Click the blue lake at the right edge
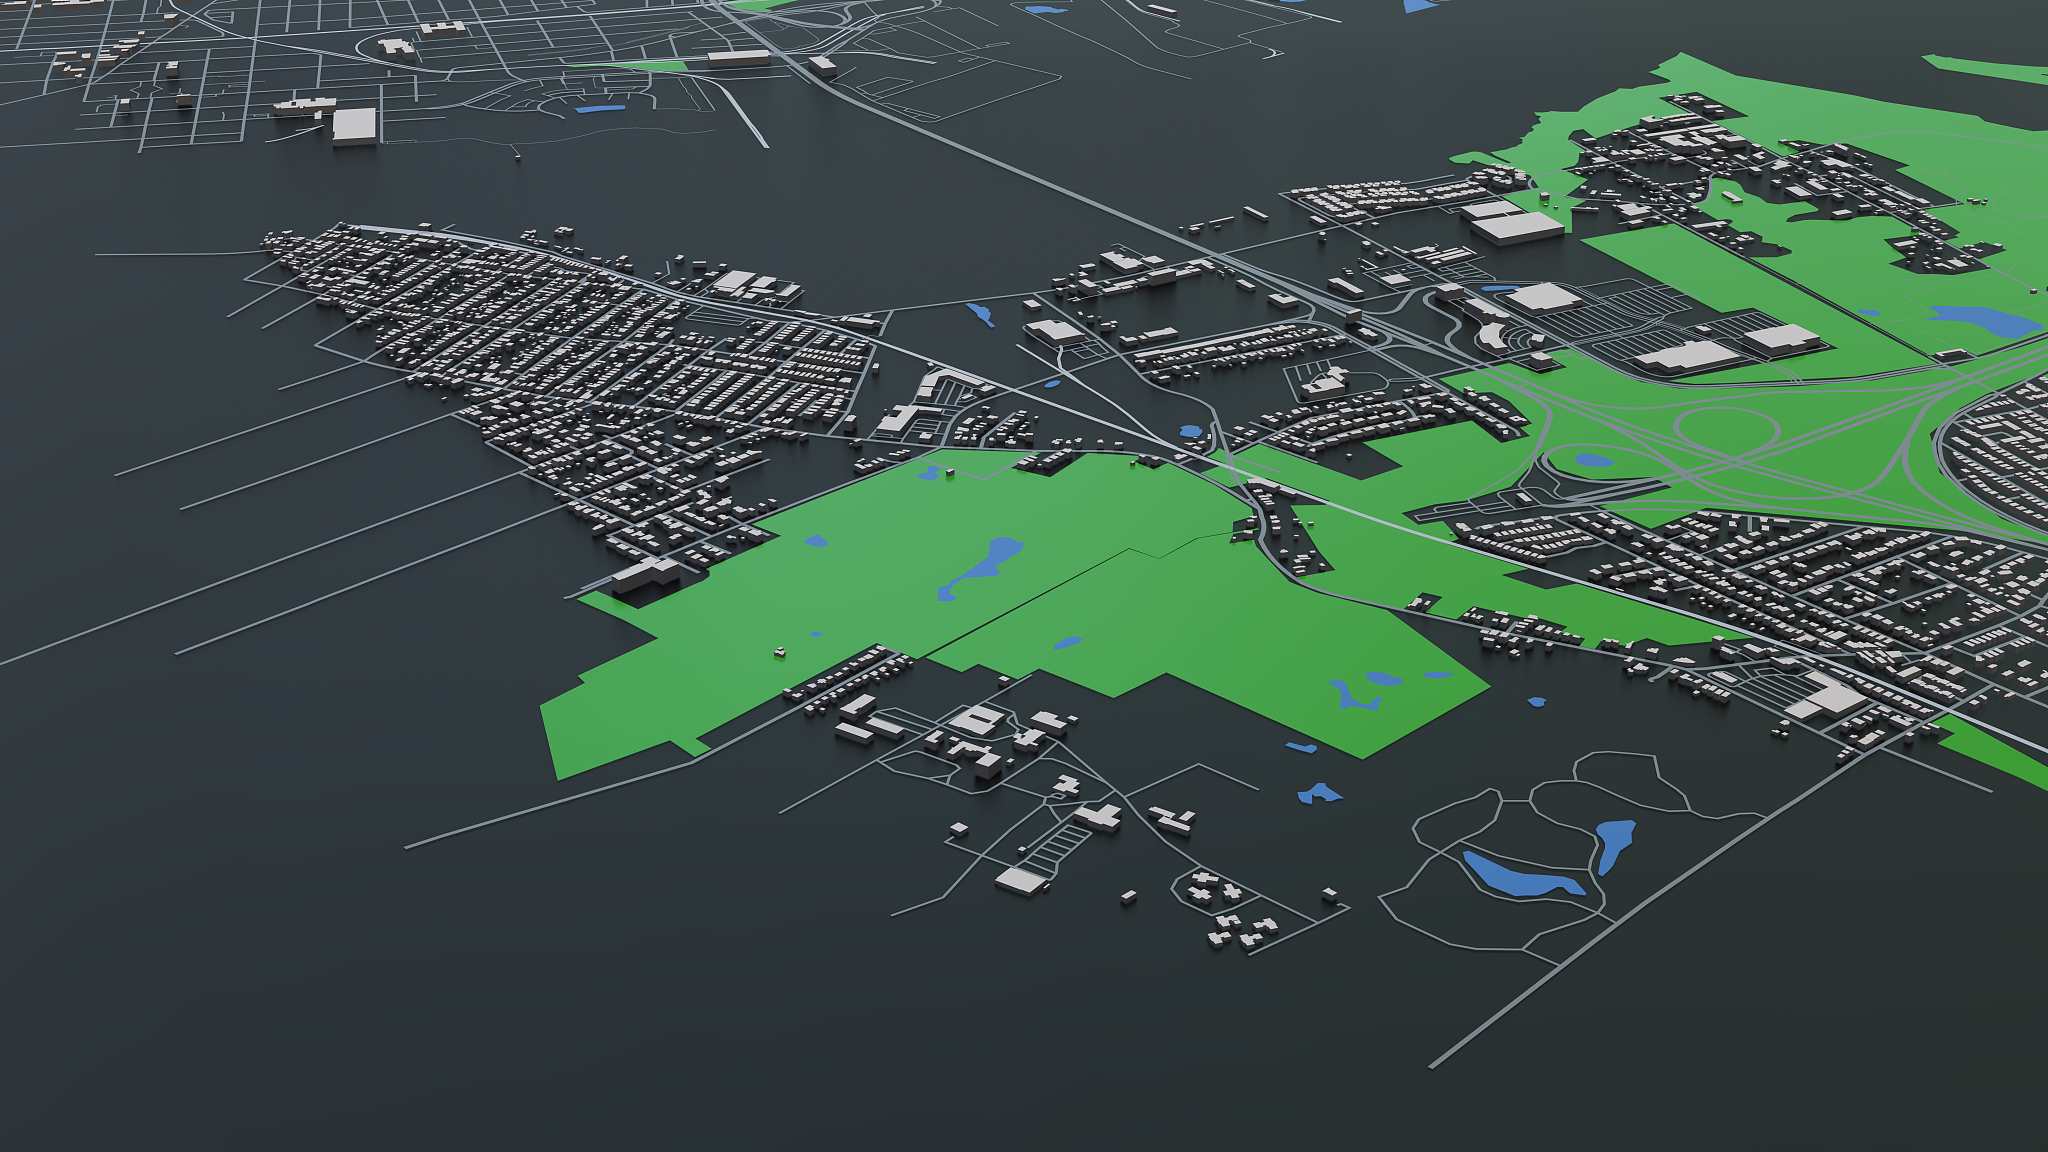The image size is (2048, 1152). 1984,321
